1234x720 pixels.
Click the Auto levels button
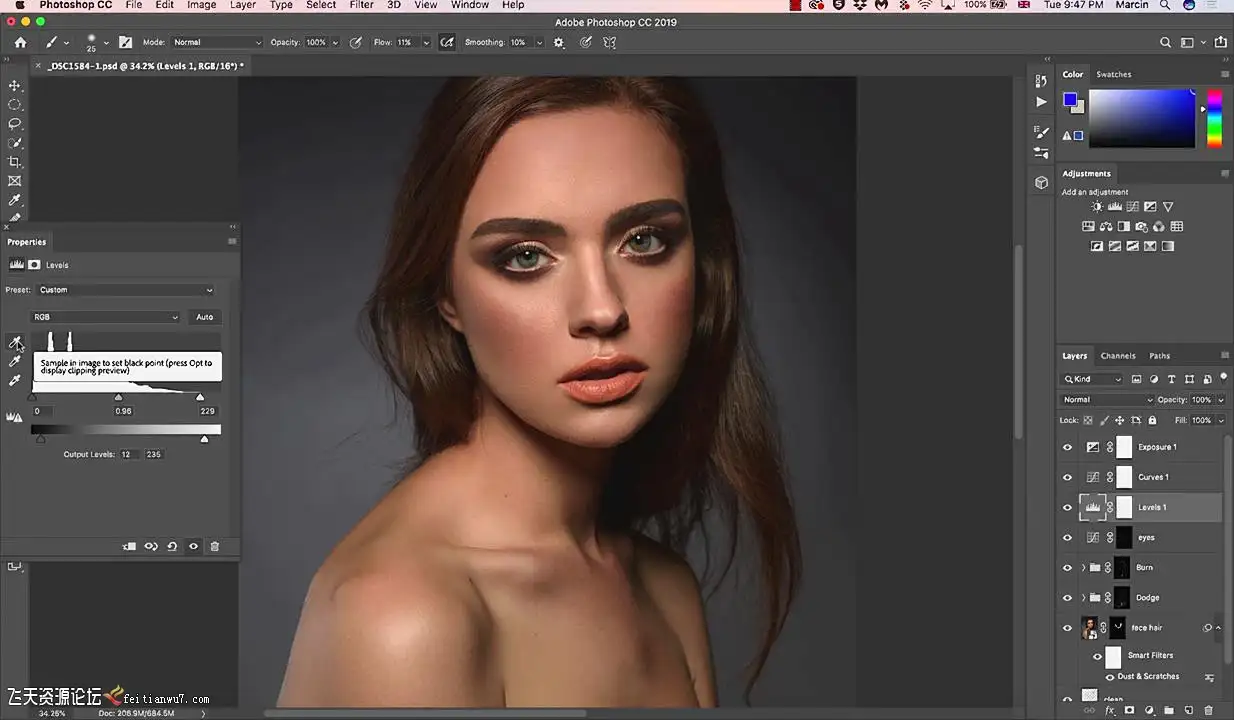(204, 317)
